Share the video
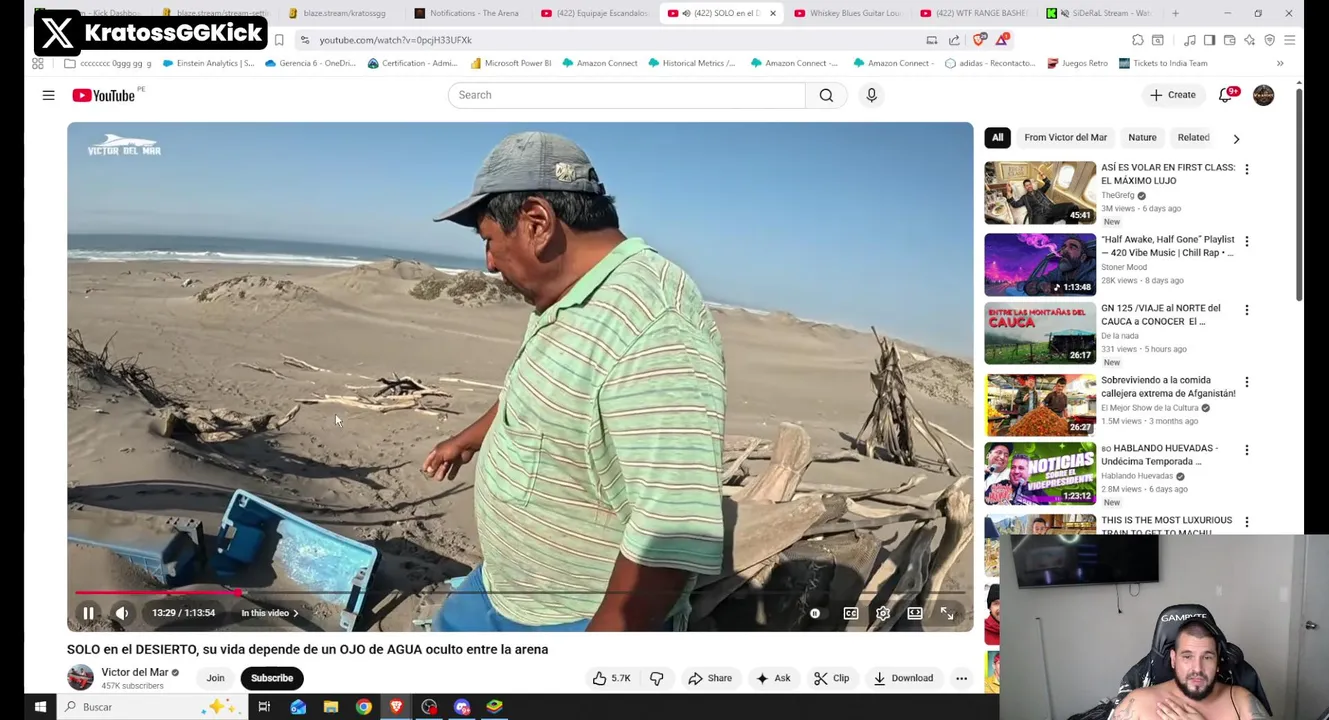The width and height of the screenshot is (1329, 720). 710,678
